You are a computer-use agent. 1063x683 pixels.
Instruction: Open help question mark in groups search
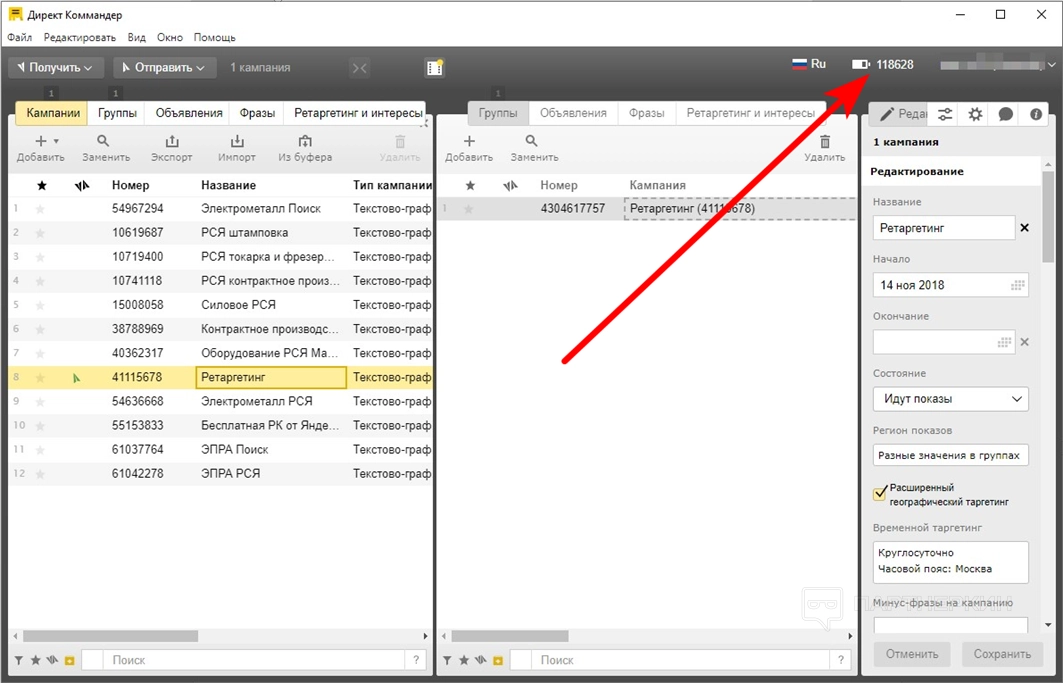(841, 660)
